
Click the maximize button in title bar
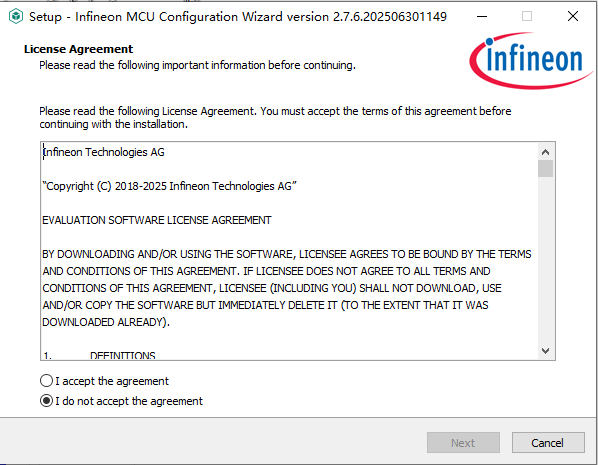coord(527,16)
